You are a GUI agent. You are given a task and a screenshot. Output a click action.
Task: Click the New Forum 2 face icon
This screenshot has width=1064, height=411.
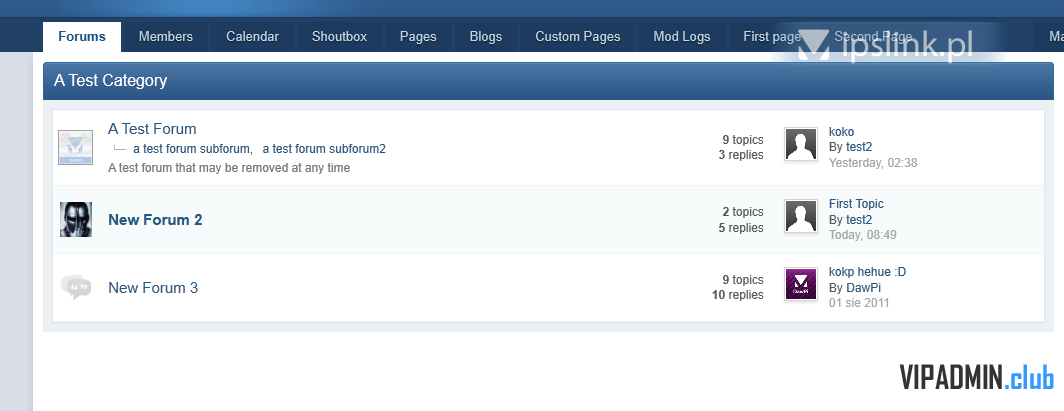75,219
